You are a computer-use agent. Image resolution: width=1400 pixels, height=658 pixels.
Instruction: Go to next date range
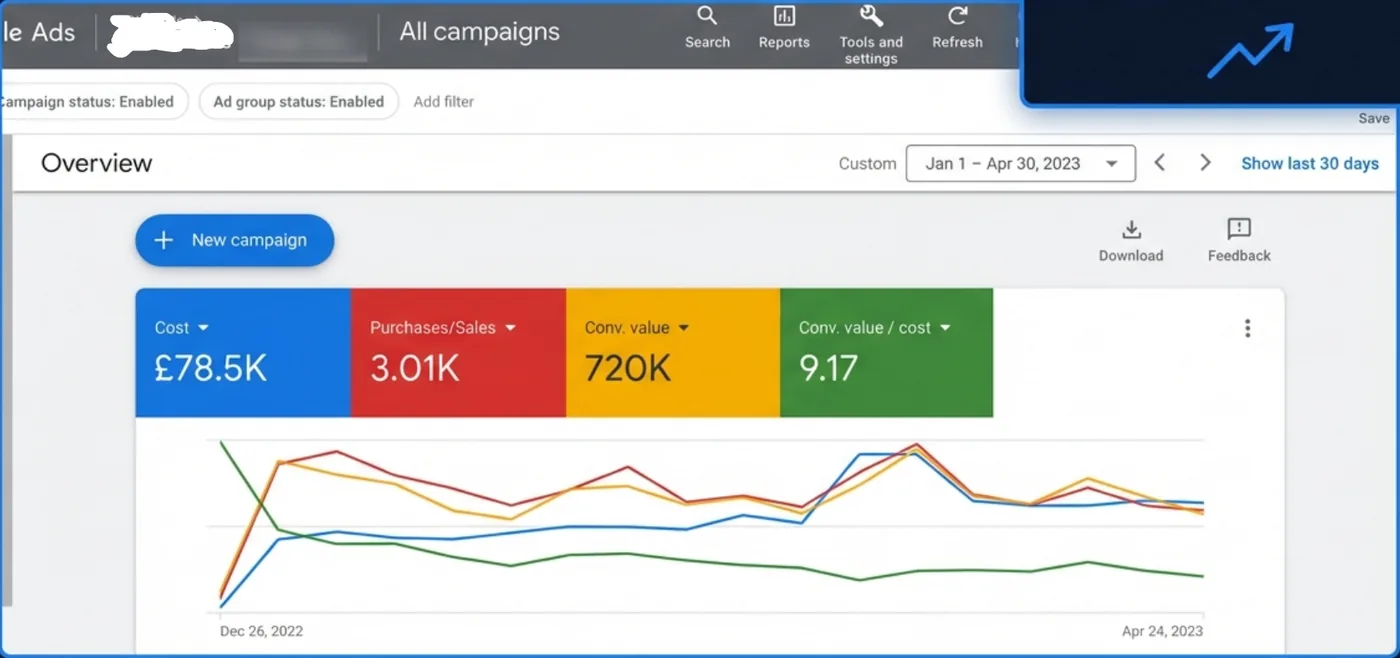coord(1205,163)
